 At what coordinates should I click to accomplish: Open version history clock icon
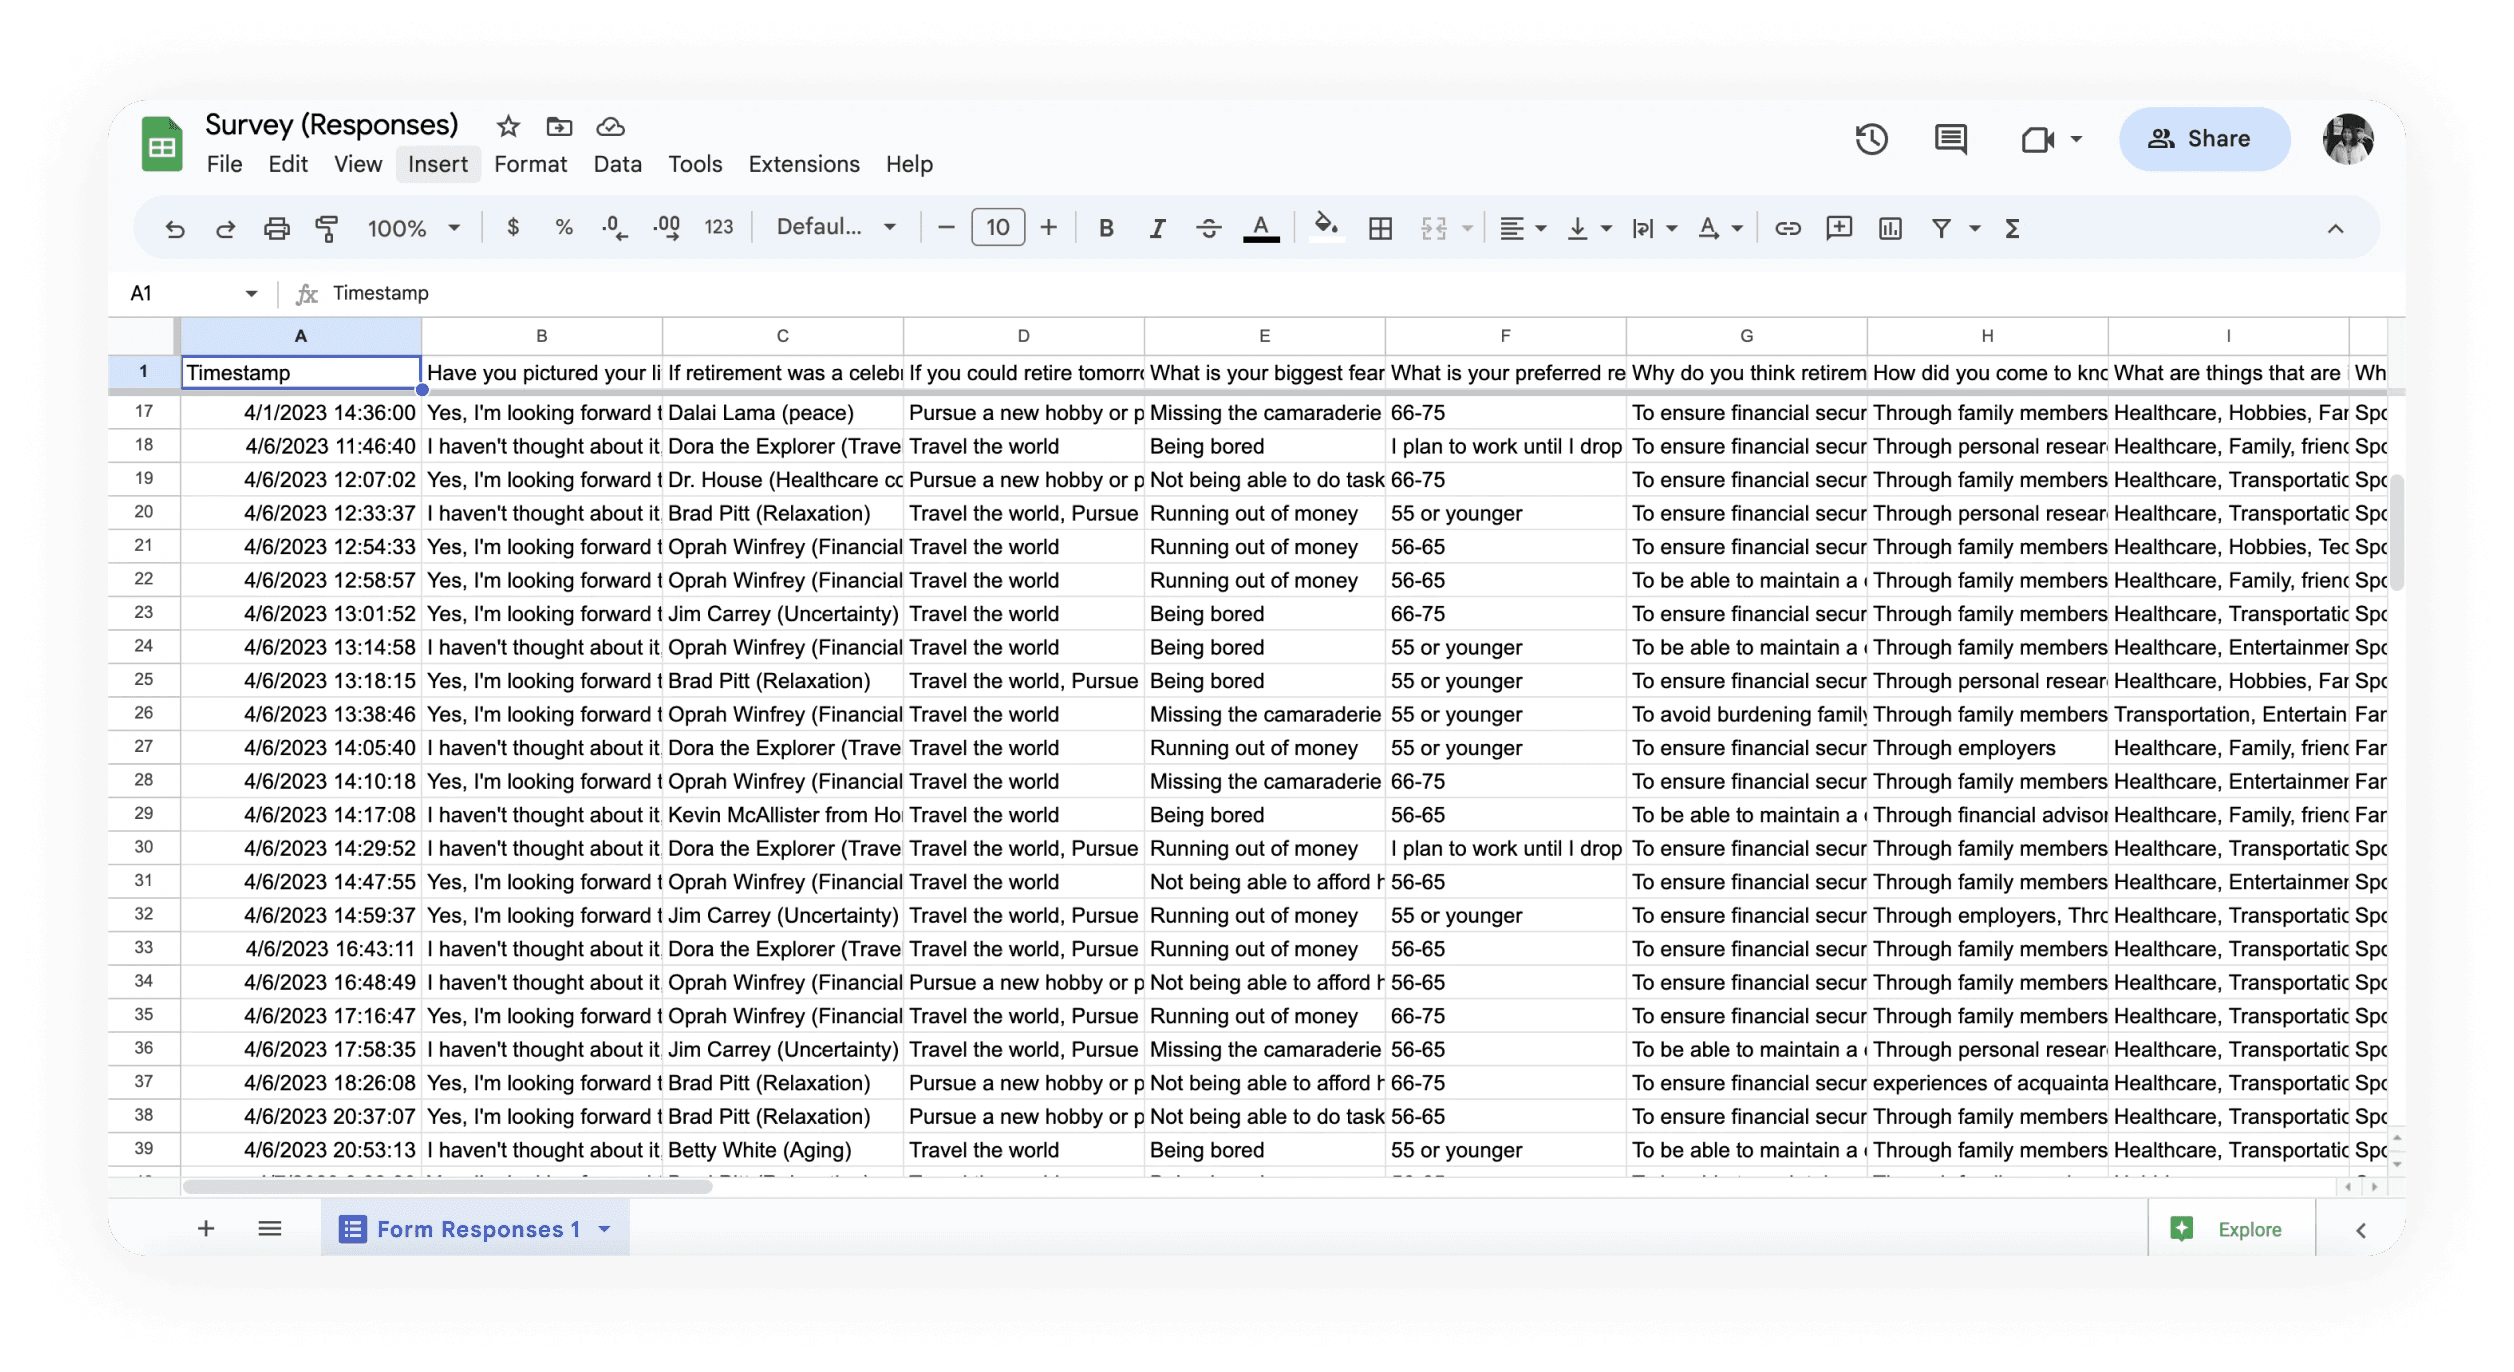click(1872, 139)
